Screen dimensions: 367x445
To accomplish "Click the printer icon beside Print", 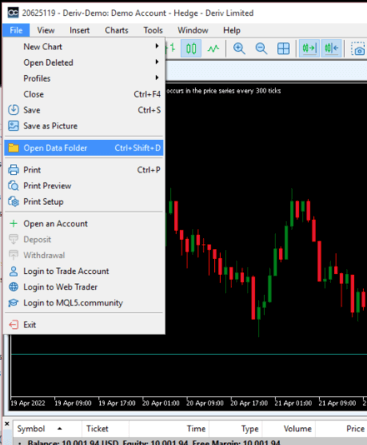I will tap(13, 170).
